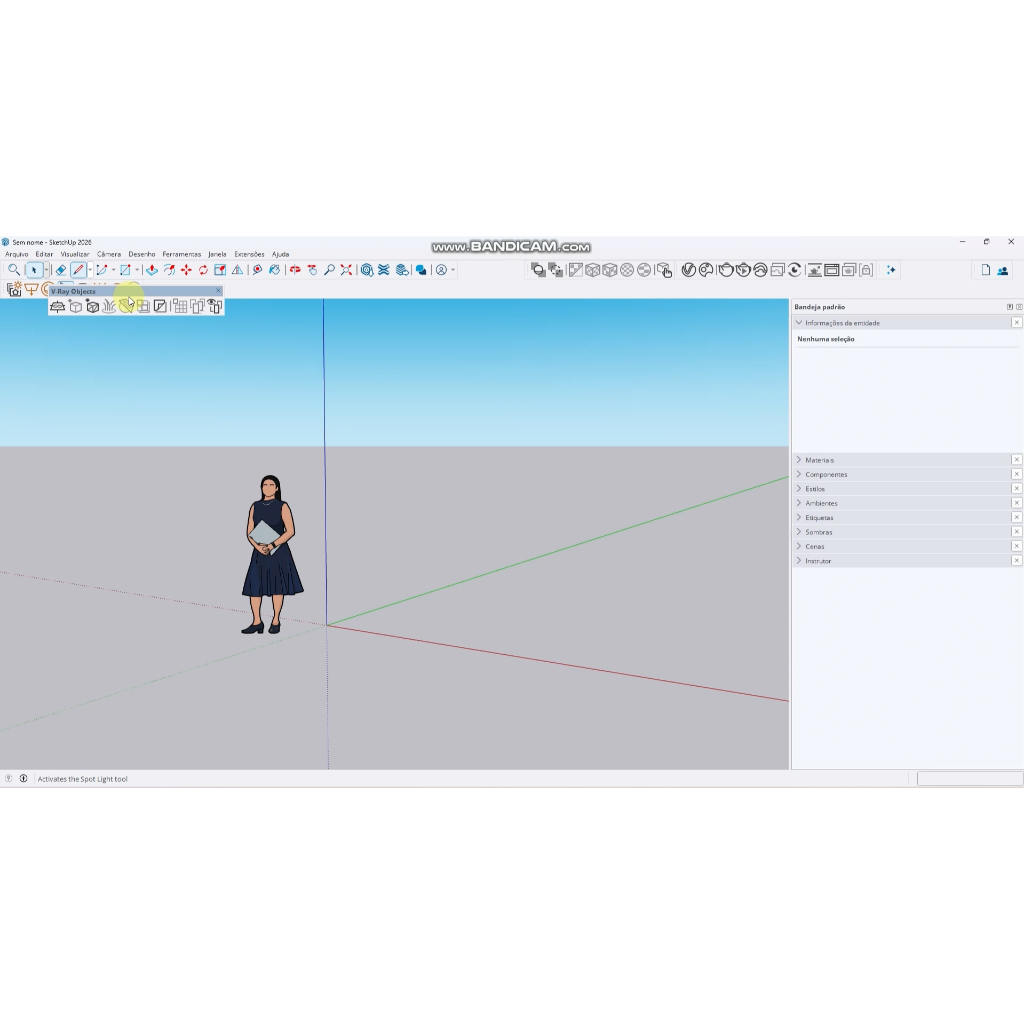Screen dimensions: 1024x1024
Task: Collapse the Informações da entidade panel
Action: click(799, 323)
